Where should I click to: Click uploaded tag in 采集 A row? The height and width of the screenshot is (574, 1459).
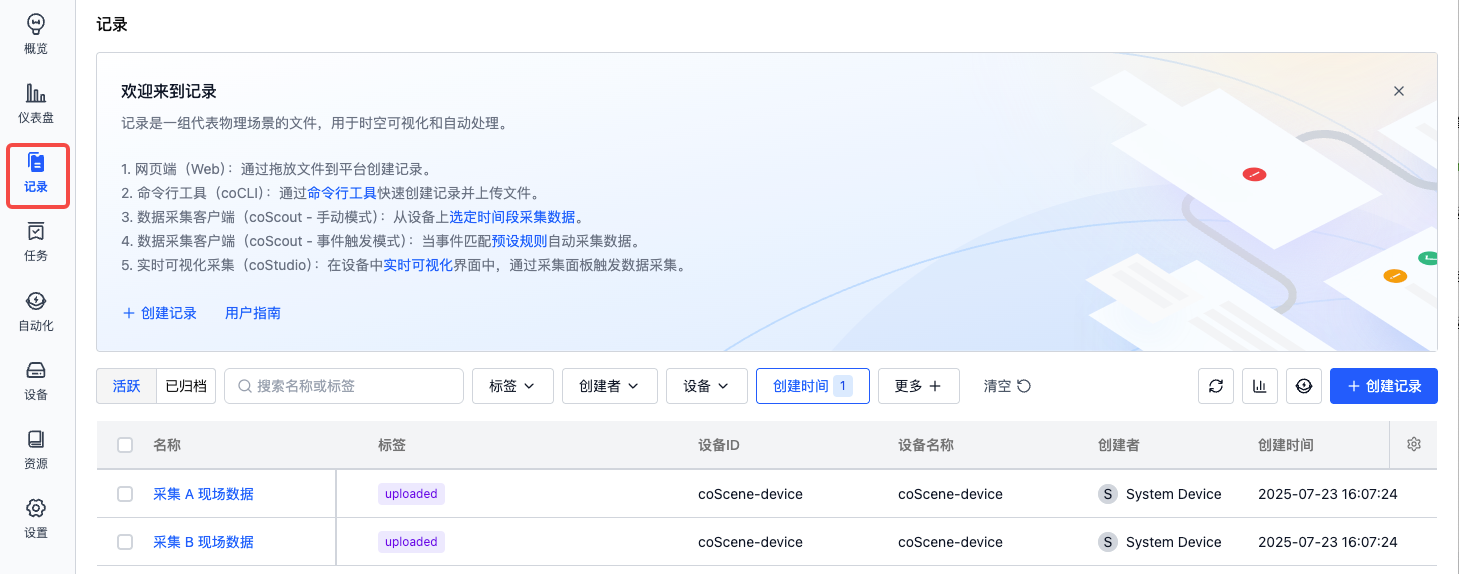click(411, 494)
